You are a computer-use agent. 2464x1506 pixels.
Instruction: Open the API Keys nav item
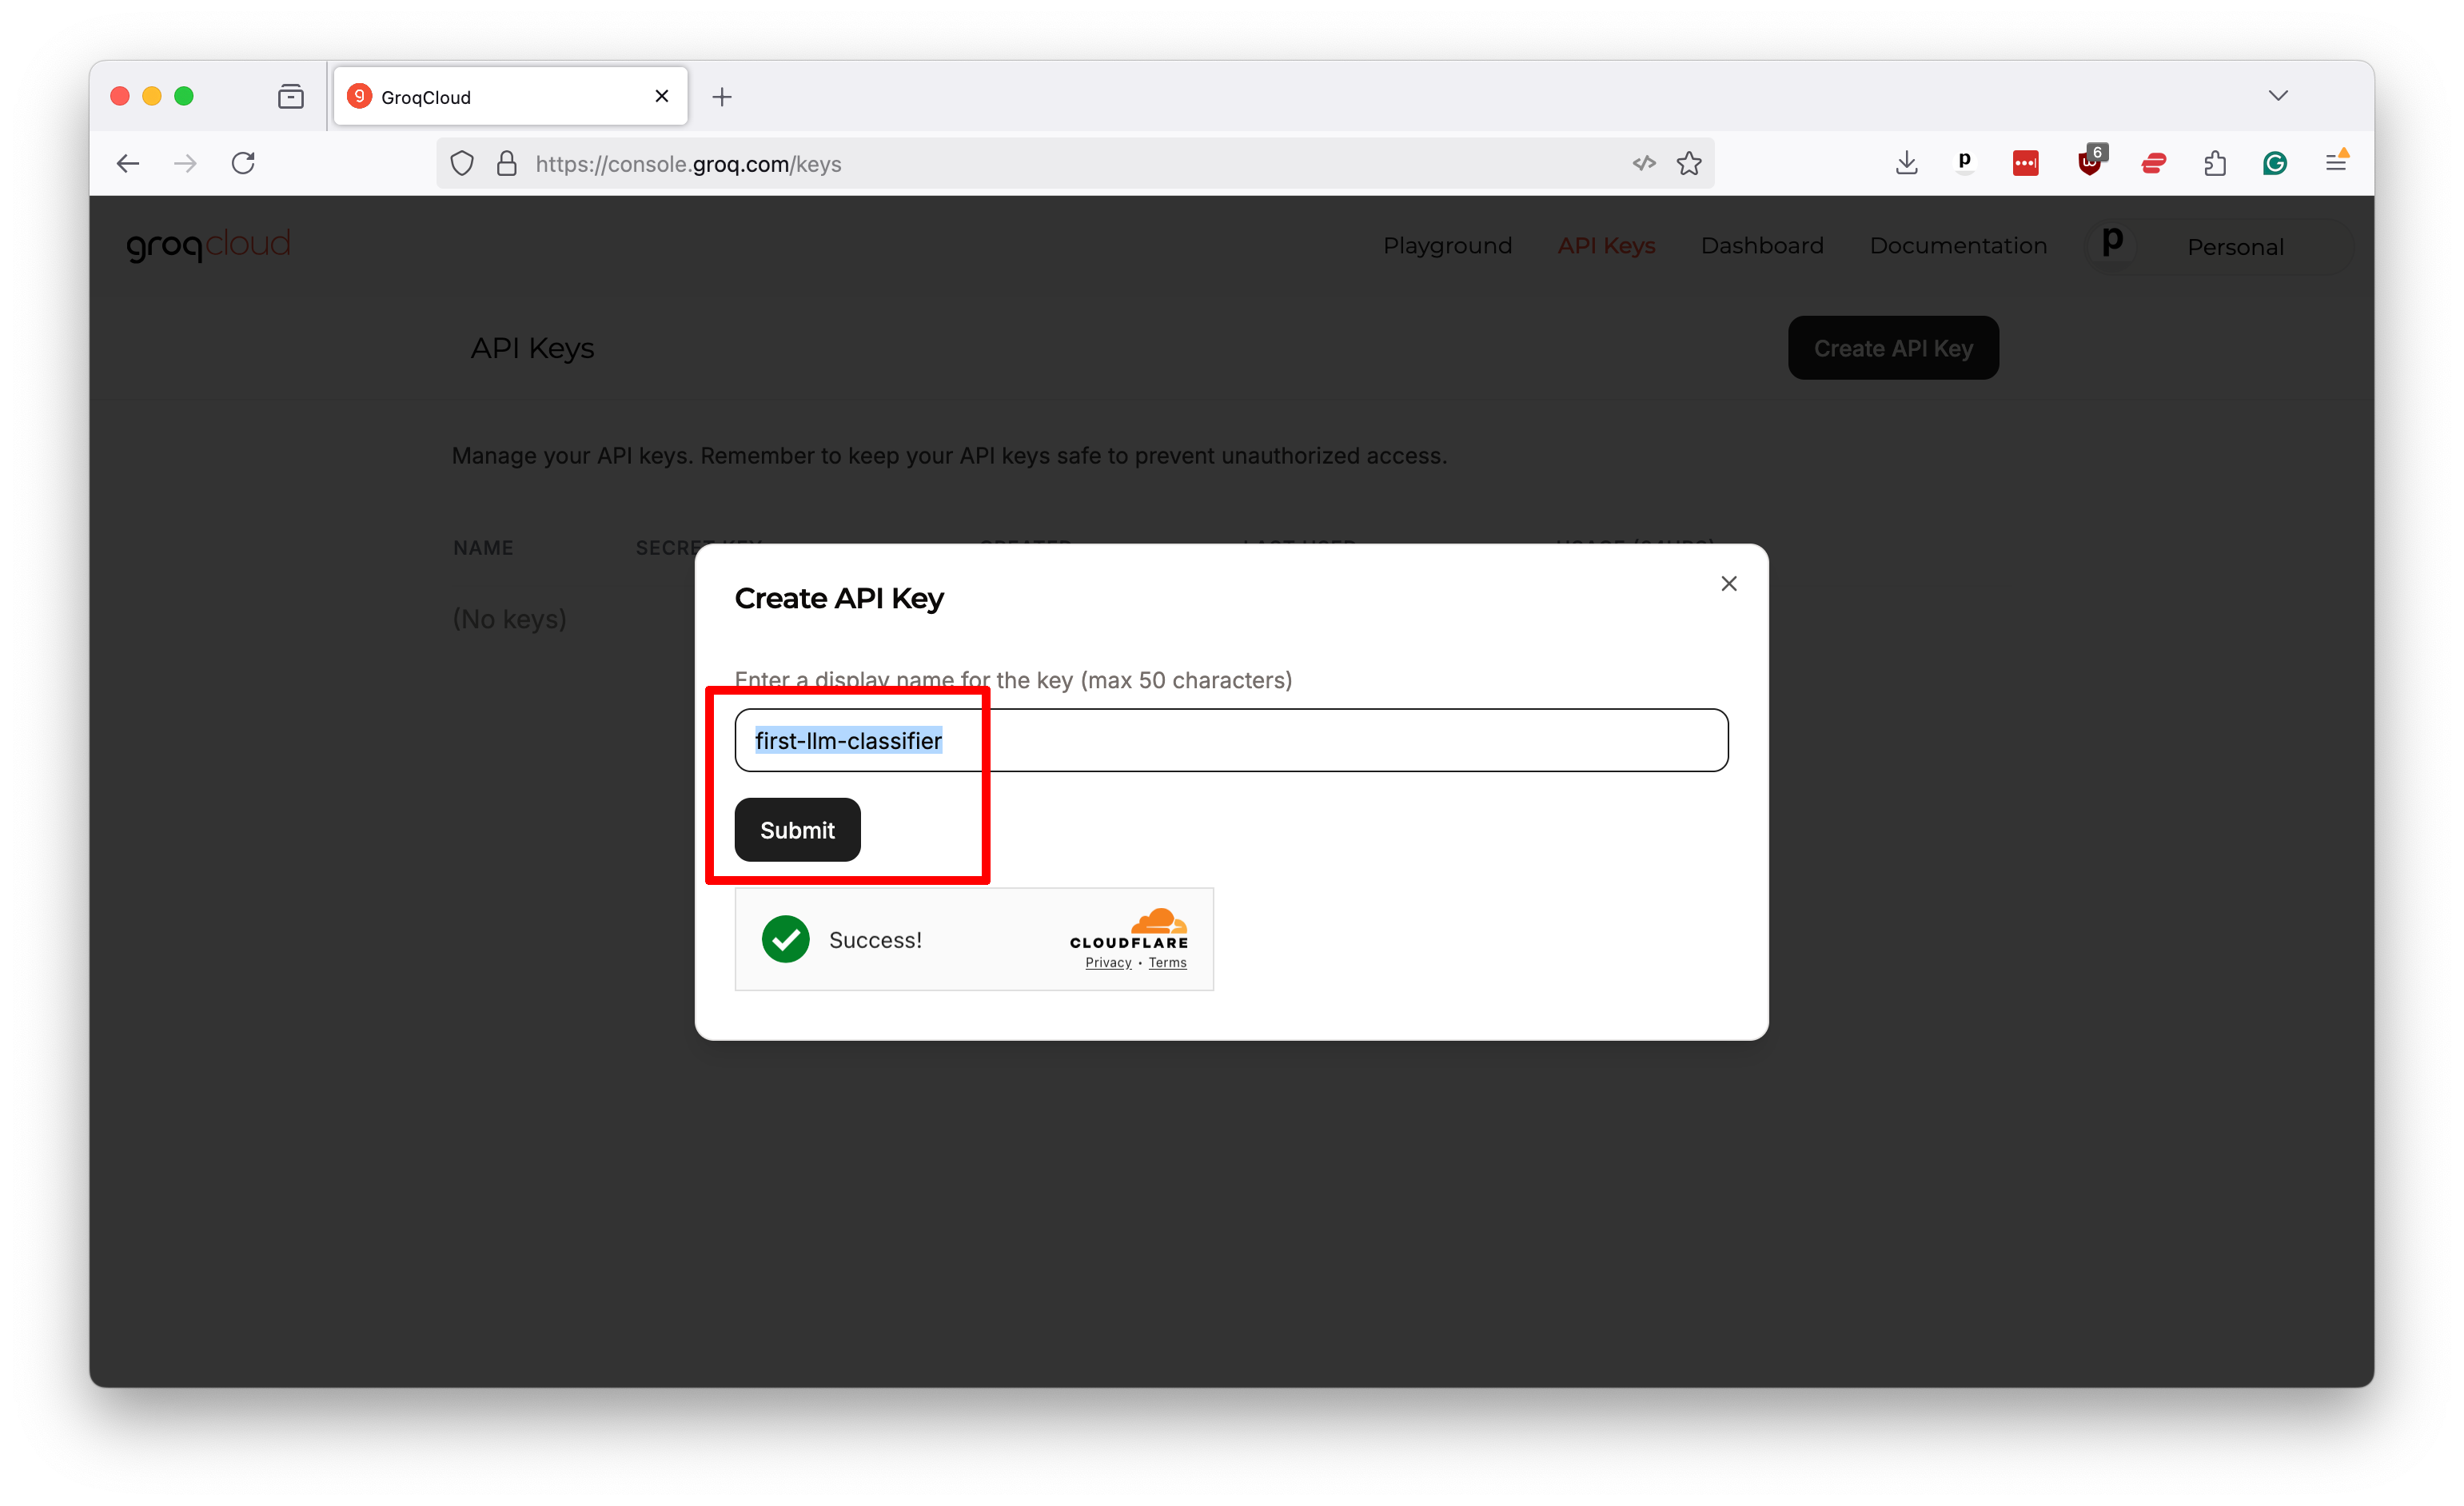point(1606,245)
